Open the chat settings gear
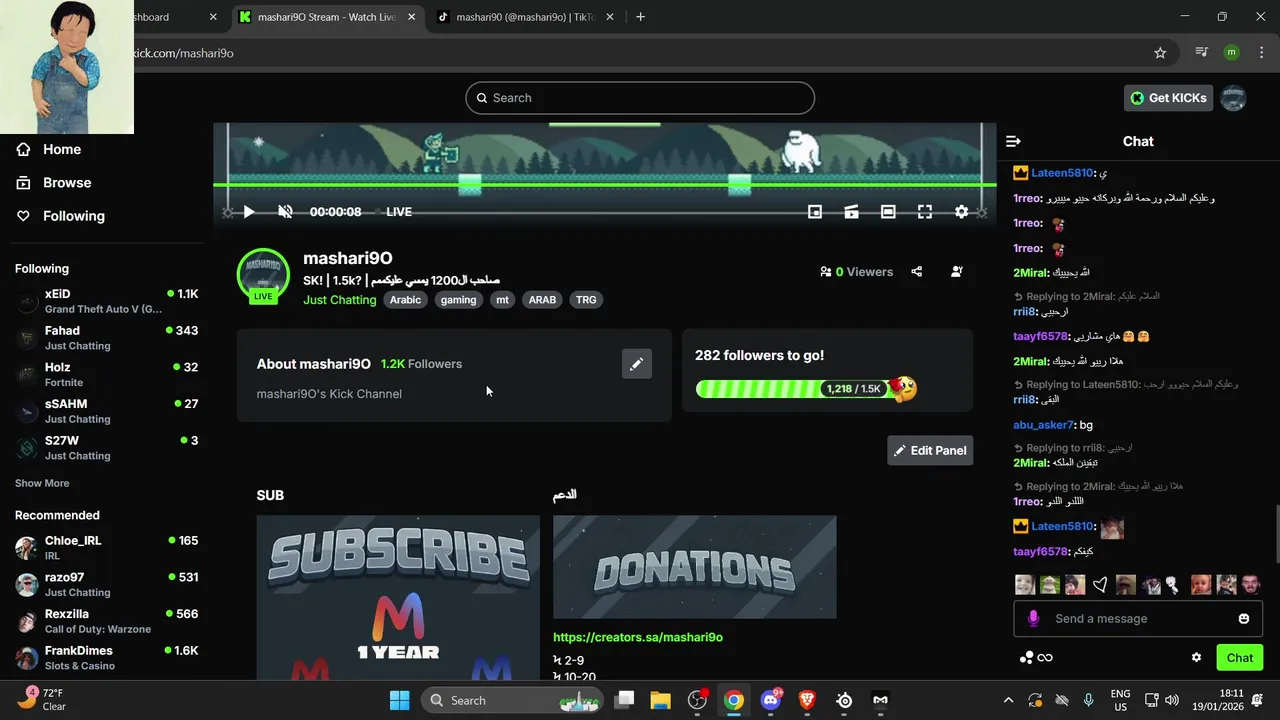Screen dimensions: 1280x720 (1196, 658)
